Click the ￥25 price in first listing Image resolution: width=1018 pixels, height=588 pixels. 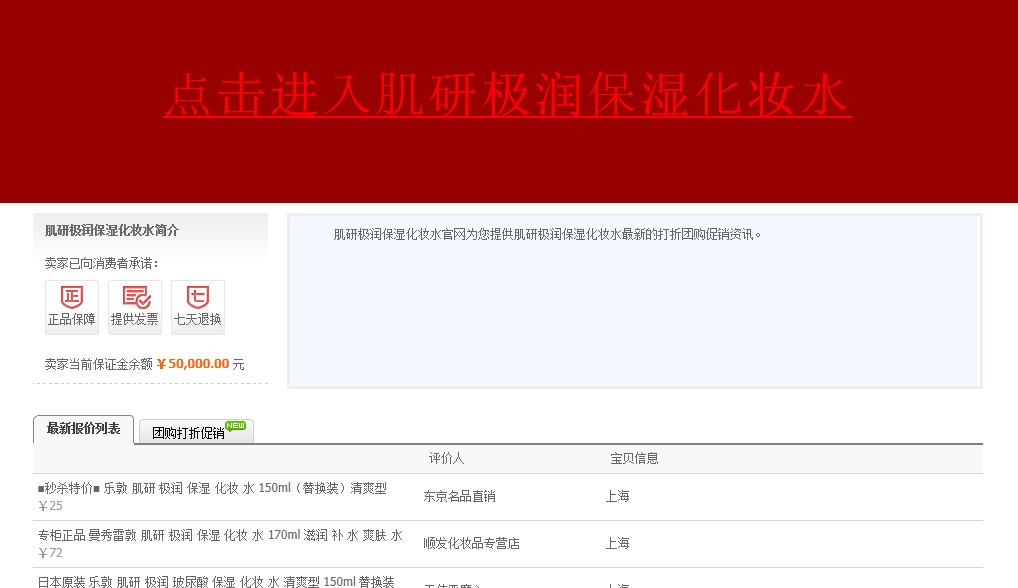coord(50,506)
